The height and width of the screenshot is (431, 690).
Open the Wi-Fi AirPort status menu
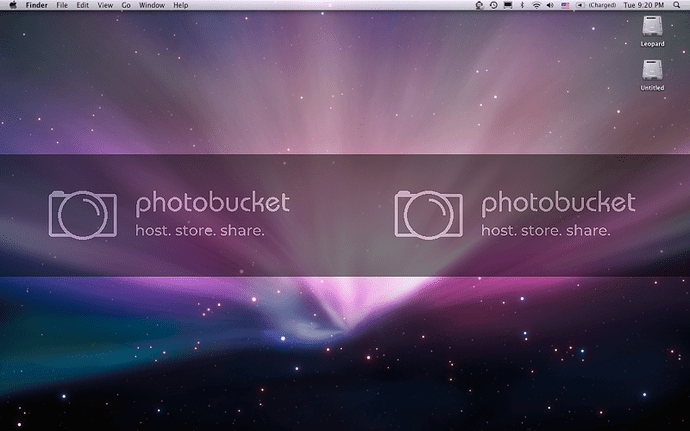point(536,5)
